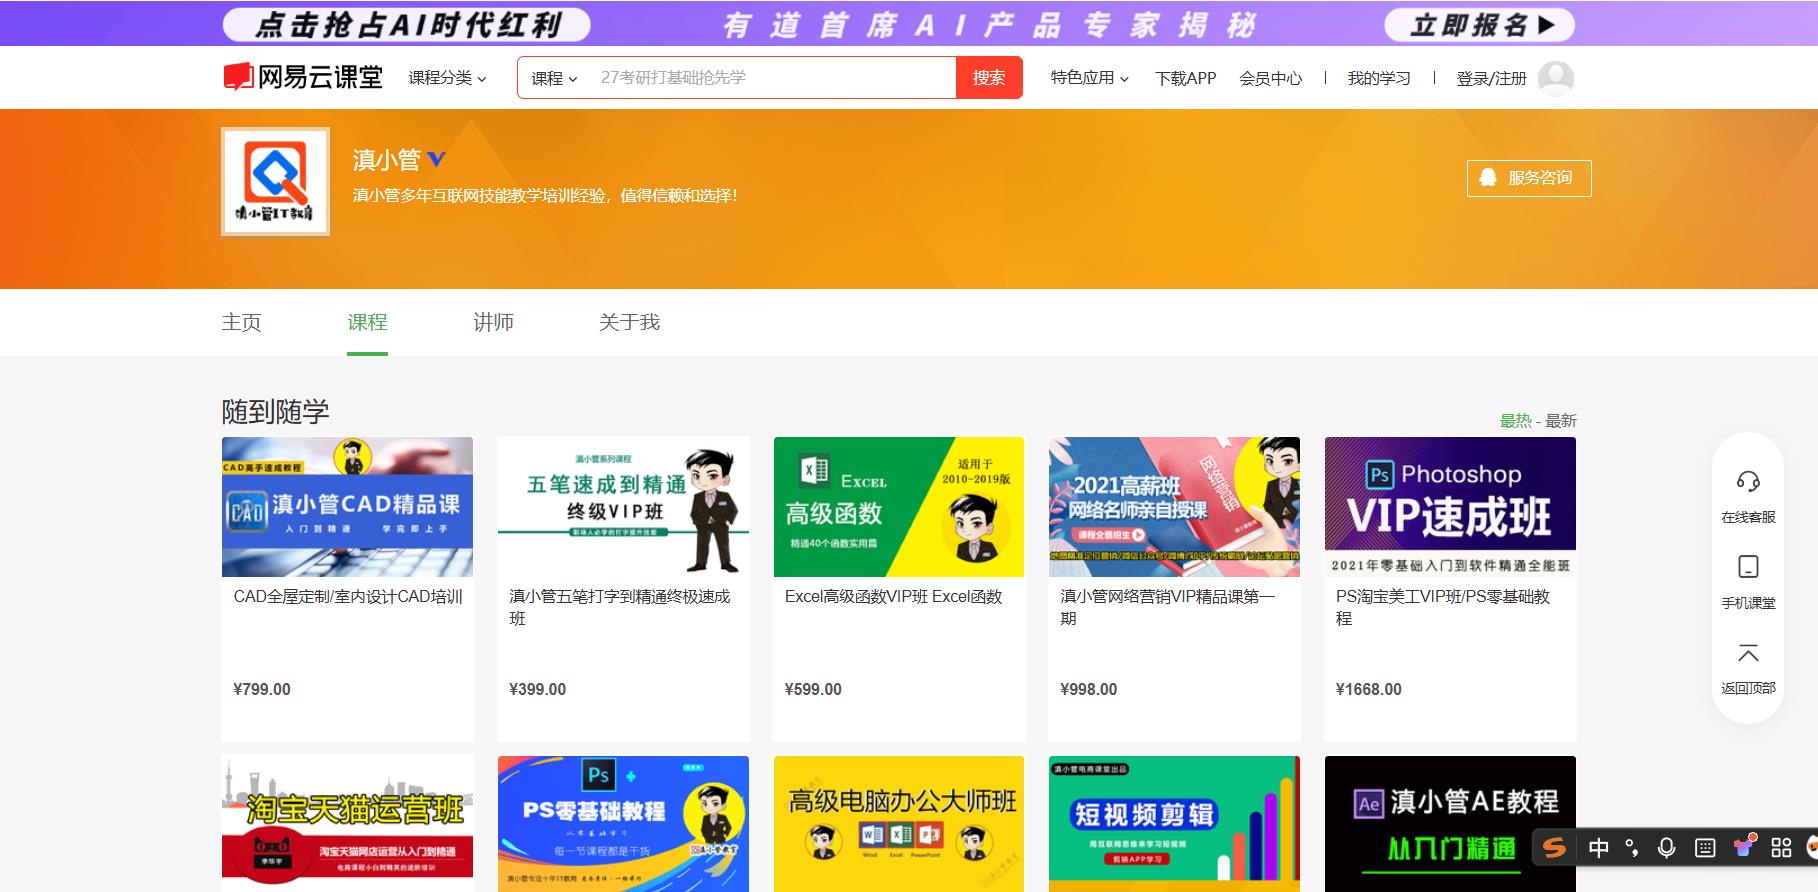Click 登录/注册 link

(x=1491, y=78)
